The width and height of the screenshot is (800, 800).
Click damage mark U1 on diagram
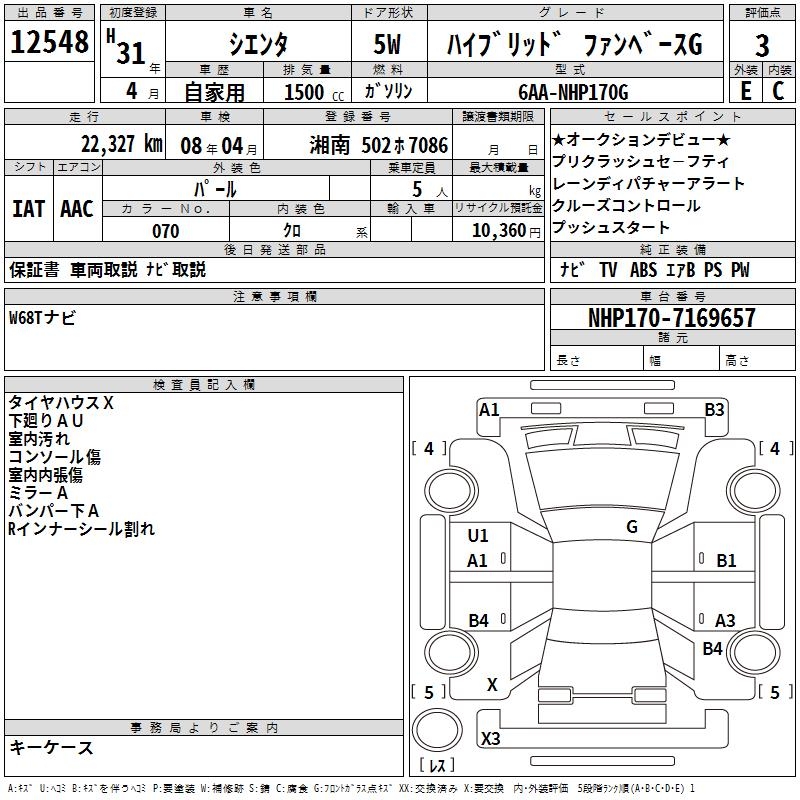[478, 536]
